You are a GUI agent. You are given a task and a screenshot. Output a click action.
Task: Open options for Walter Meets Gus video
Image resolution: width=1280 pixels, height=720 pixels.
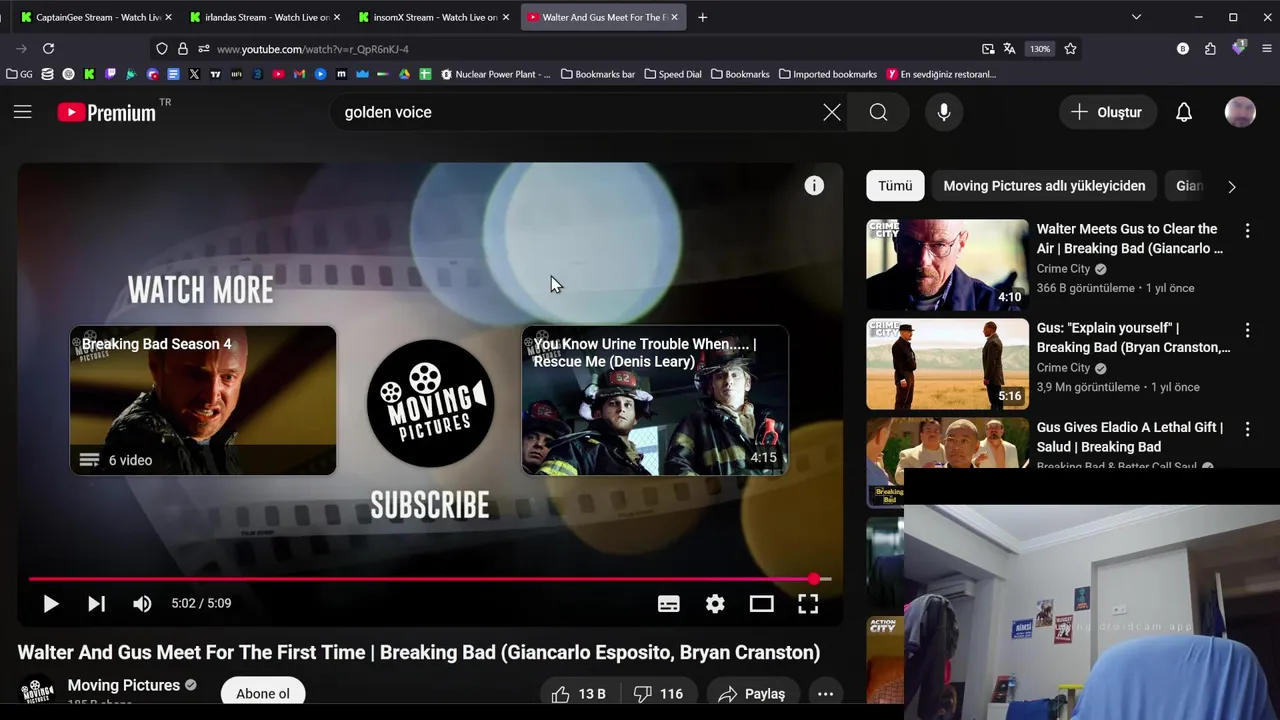[1247, 231]
